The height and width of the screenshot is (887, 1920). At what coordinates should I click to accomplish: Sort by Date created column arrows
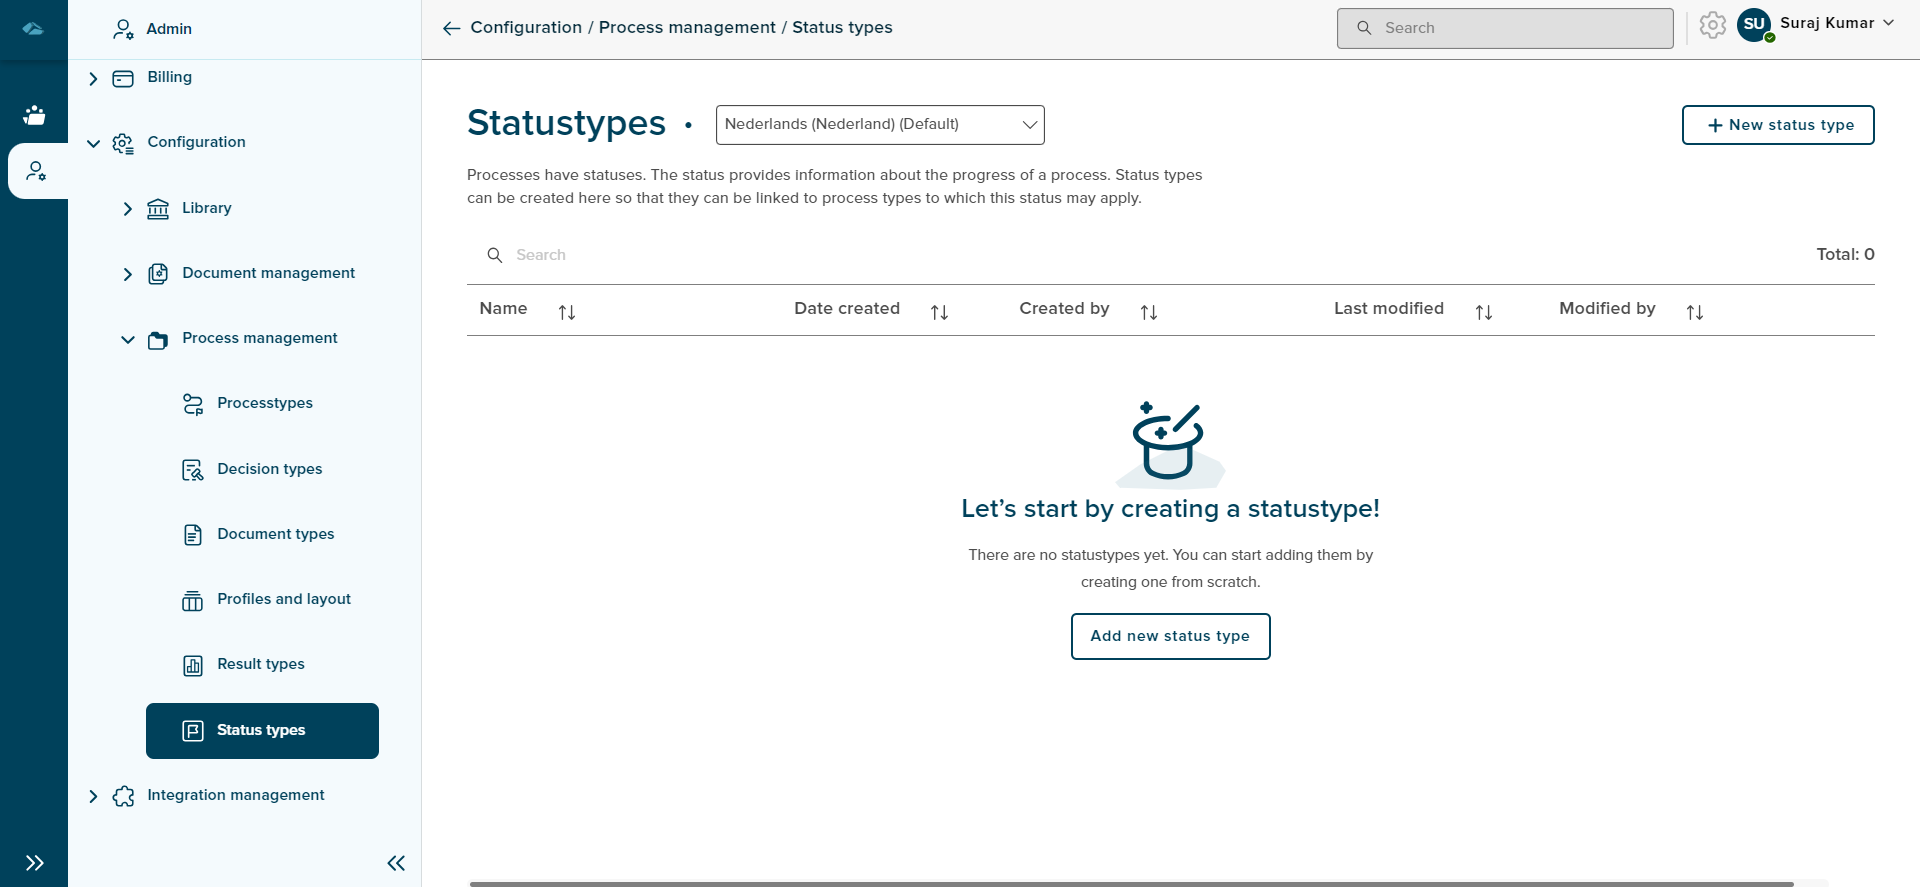pyautogui.click(x=939, y=312)
